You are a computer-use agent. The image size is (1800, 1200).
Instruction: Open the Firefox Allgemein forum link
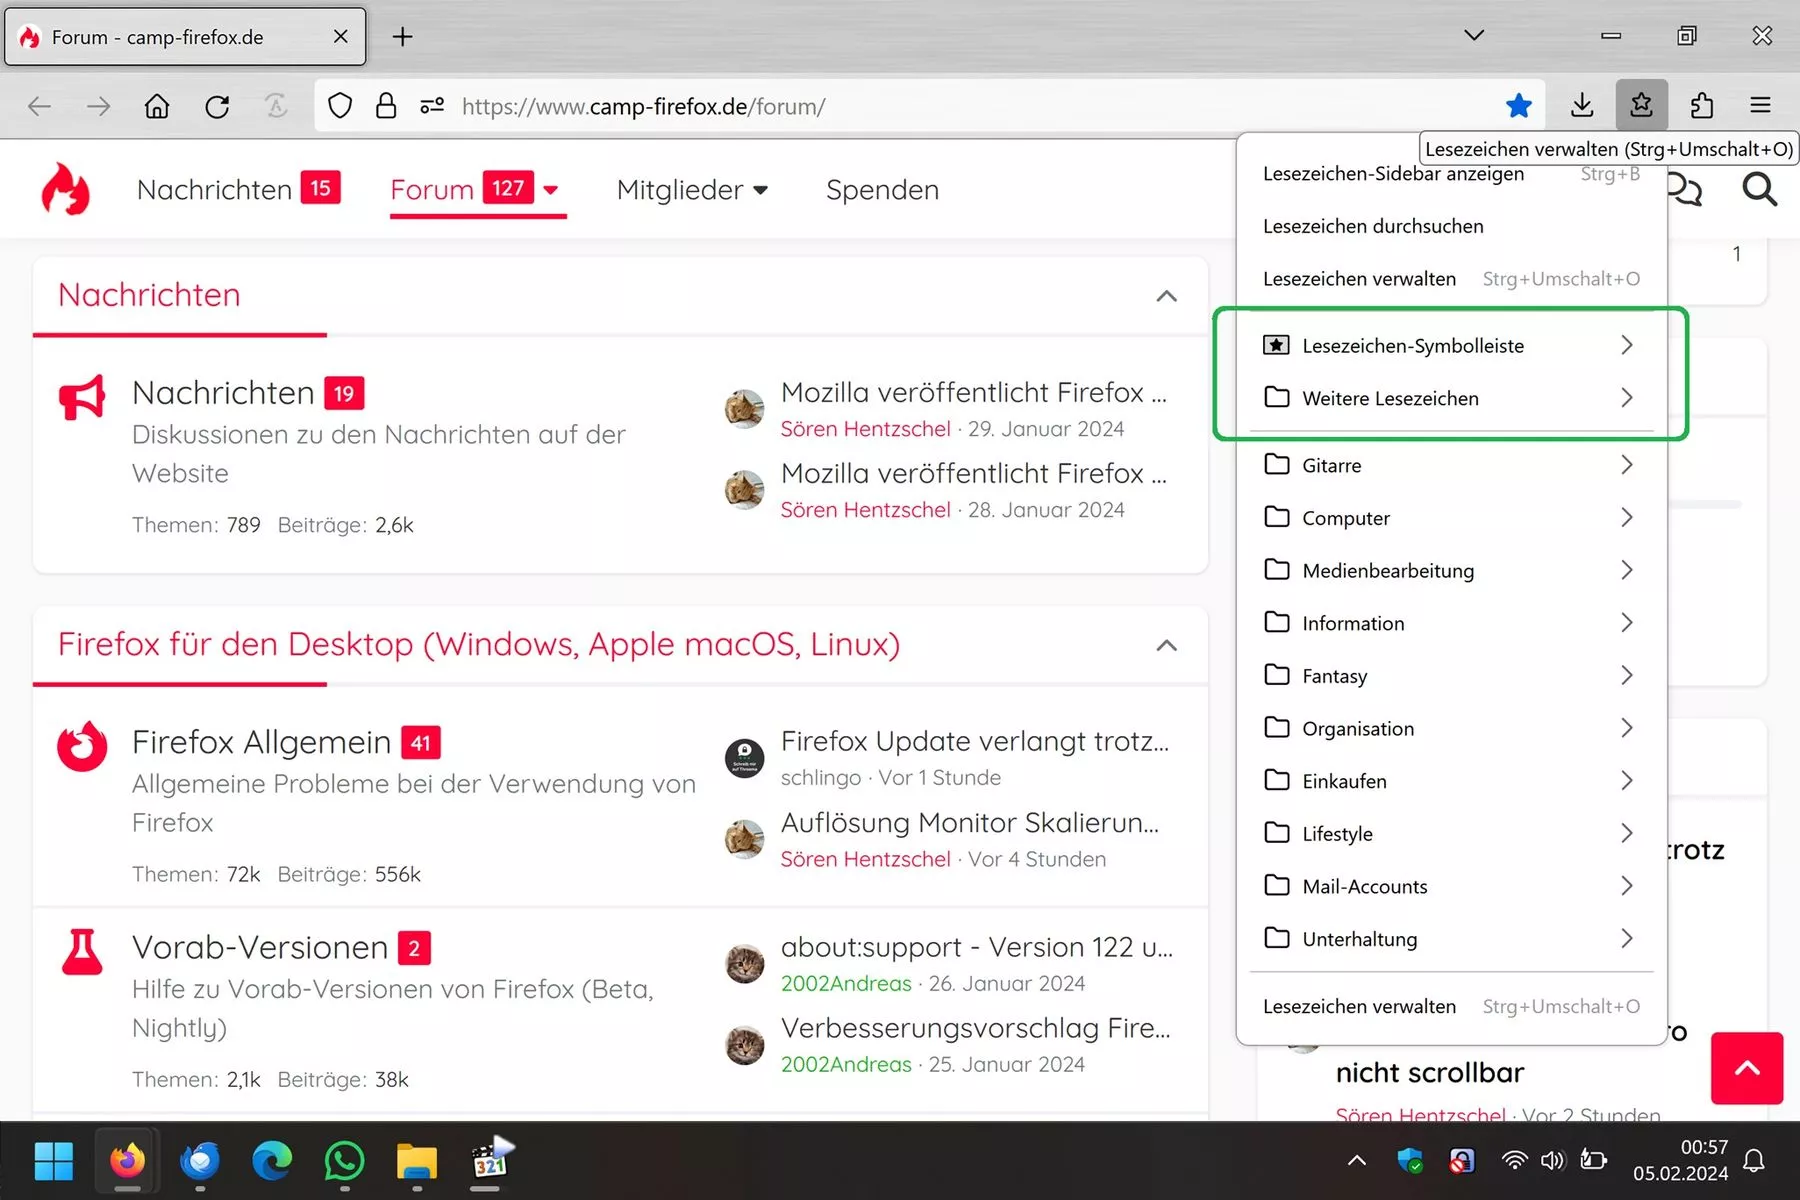click(261, 742)
